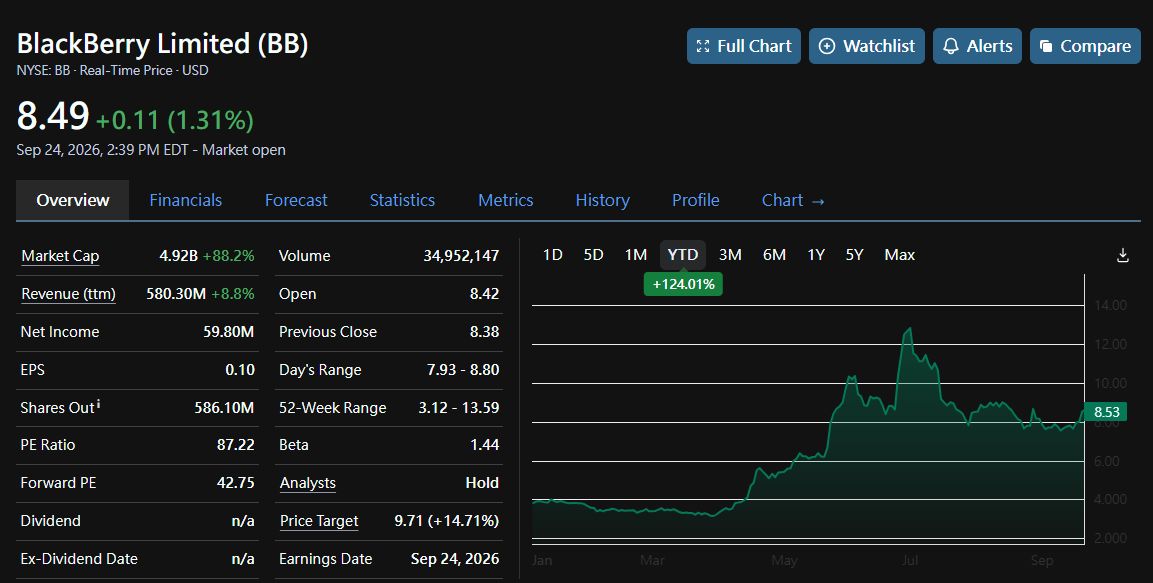Click the July peak on the price chart

pos(910,330)
